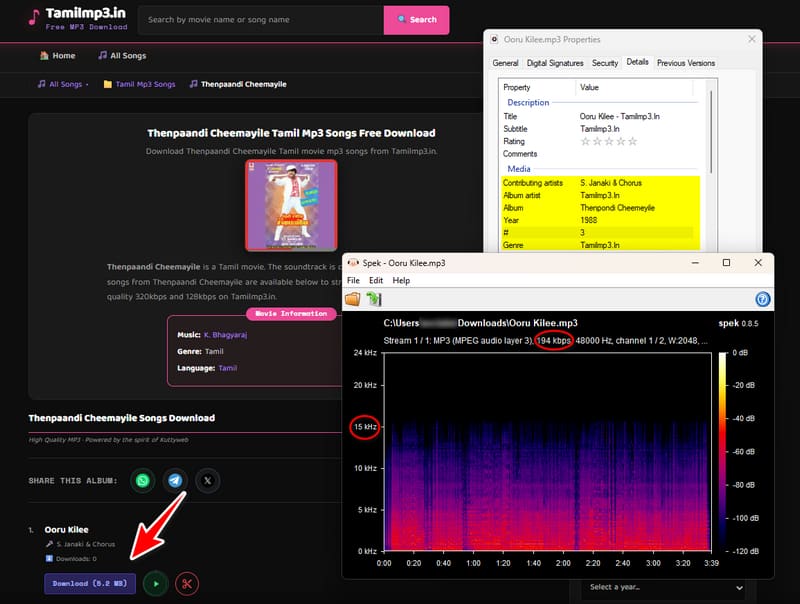Switch to the Digital Signatures tab

pyautogui.click(x=555, y=63)
